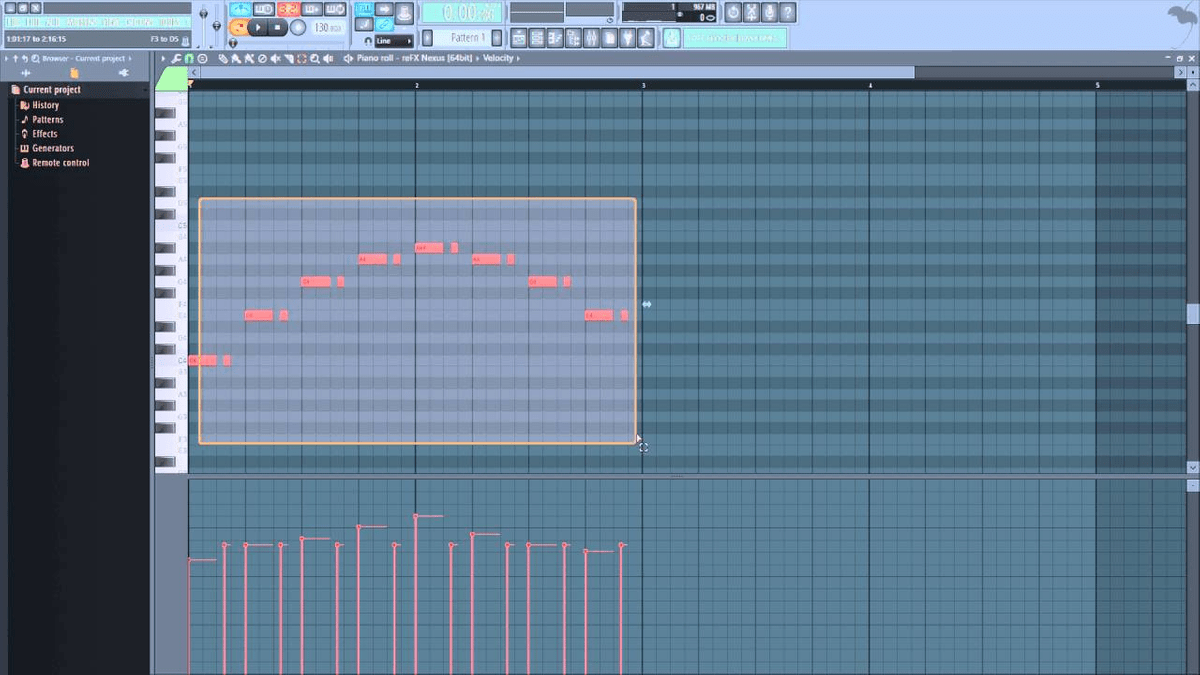Open the snap Line dropdown
Image resolution: width=1200 pixels, height=675 pixels.
tap(390, 39)
